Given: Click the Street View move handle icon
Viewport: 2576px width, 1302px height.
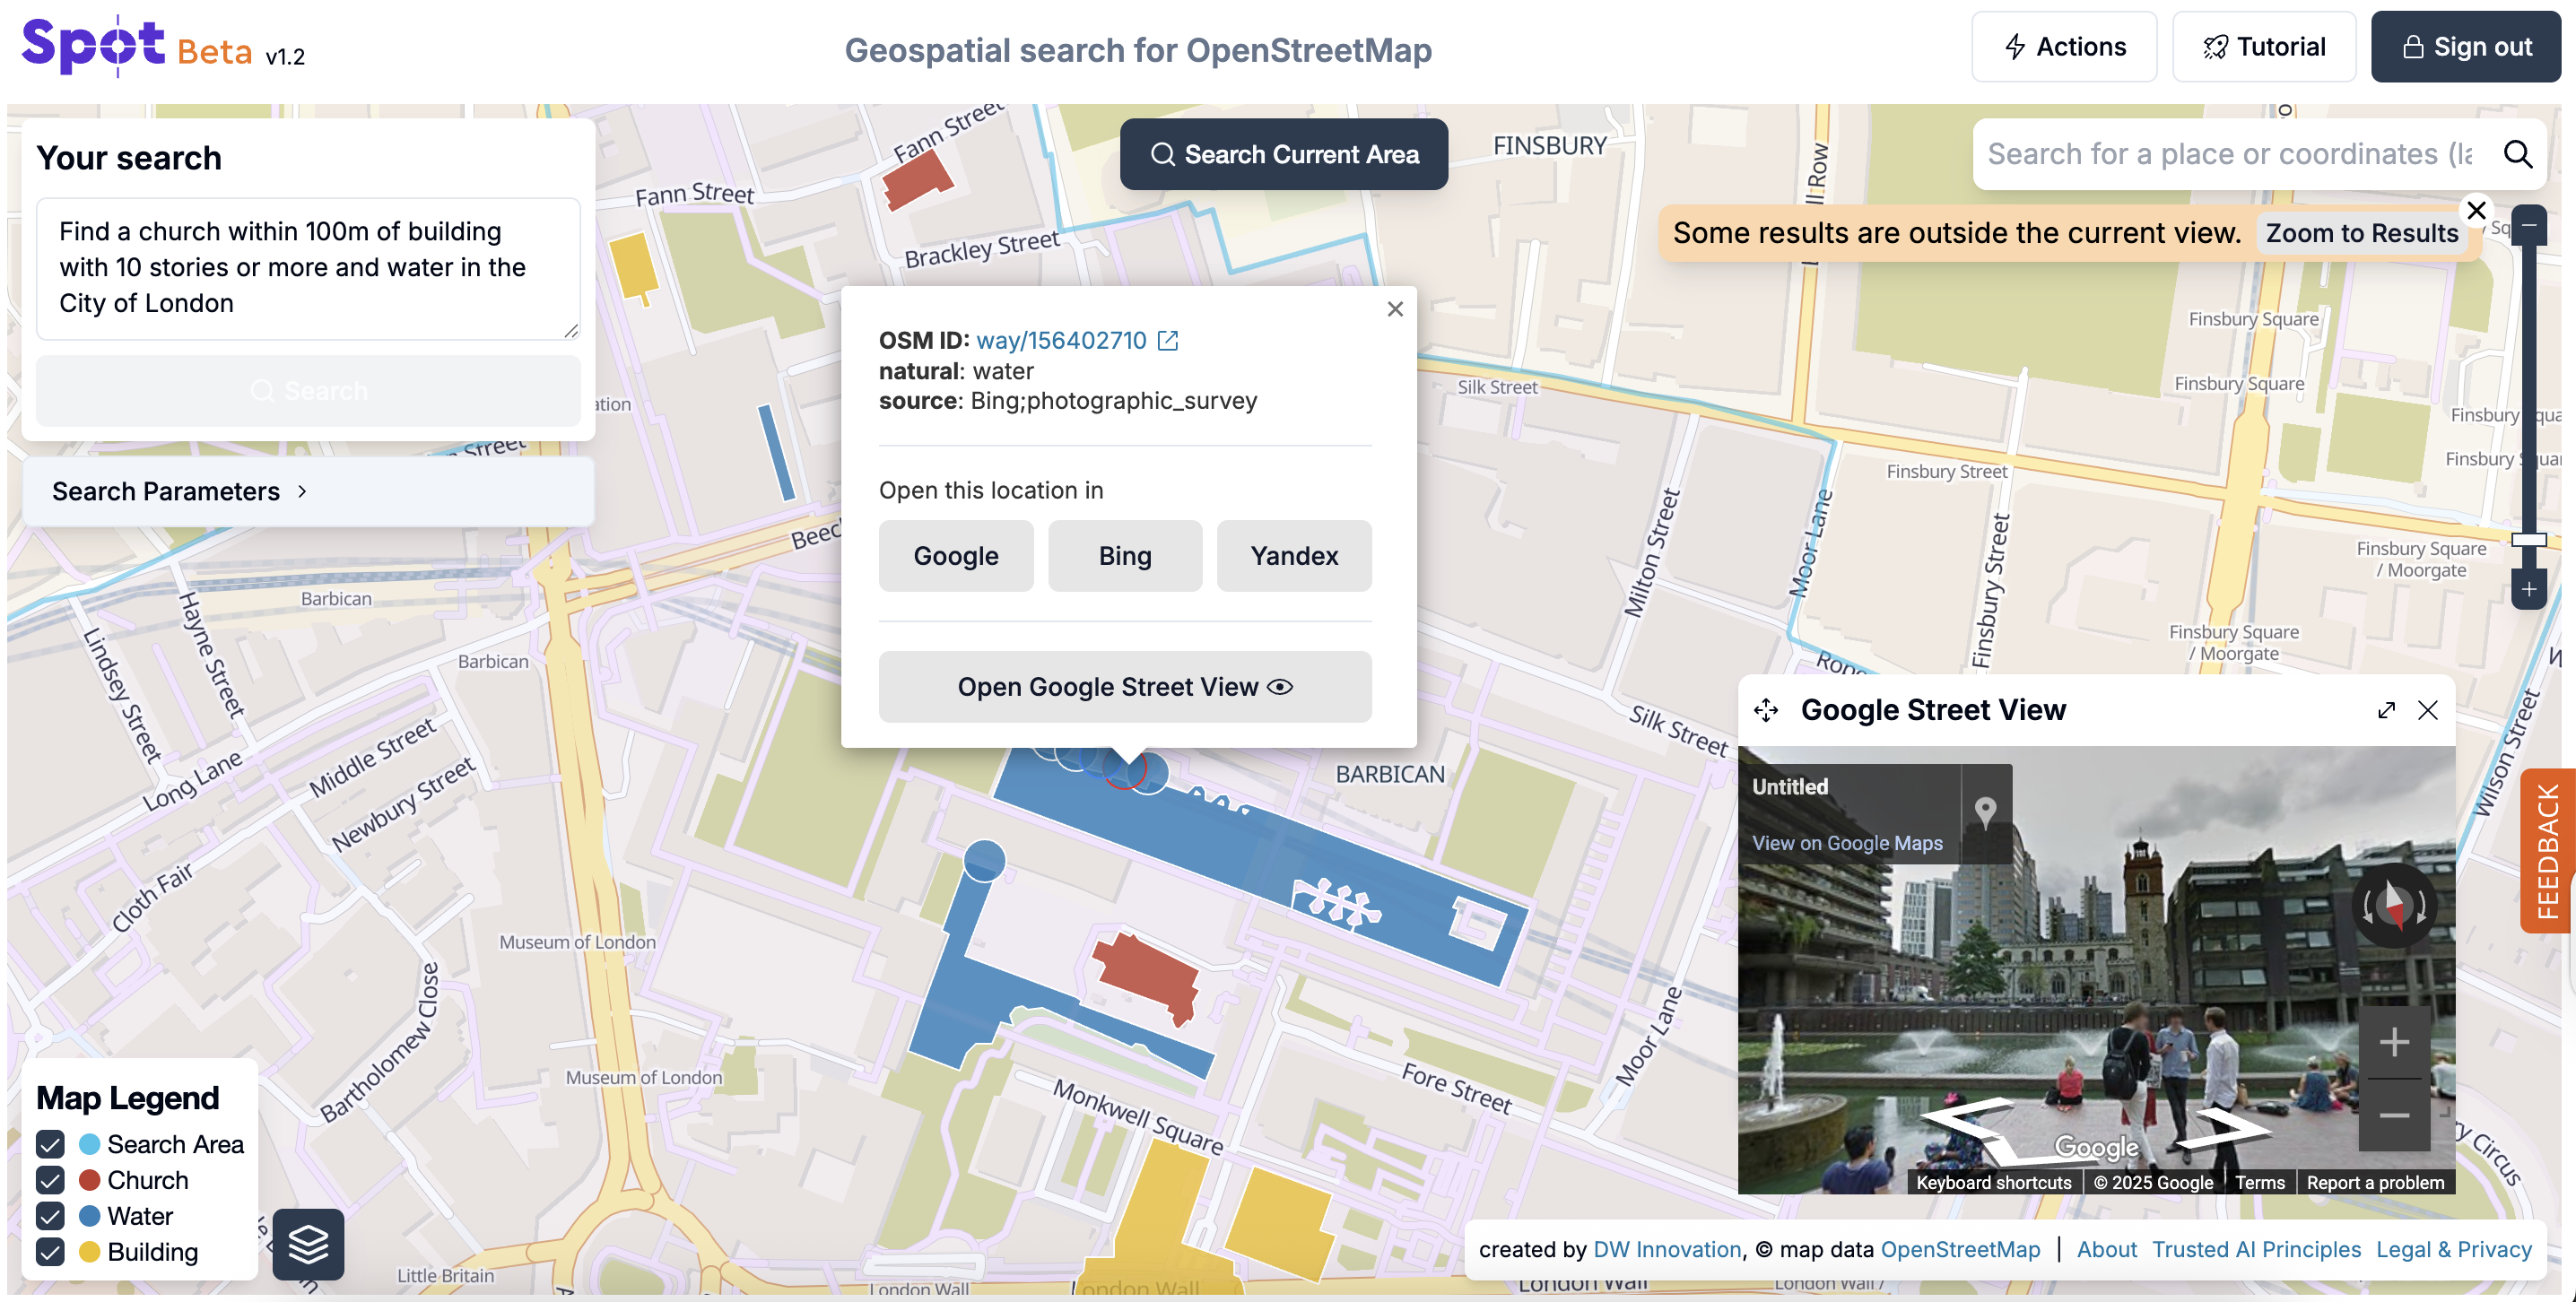Looking at the screenshot, I should pyautogui.click(x=1766, y=710).
